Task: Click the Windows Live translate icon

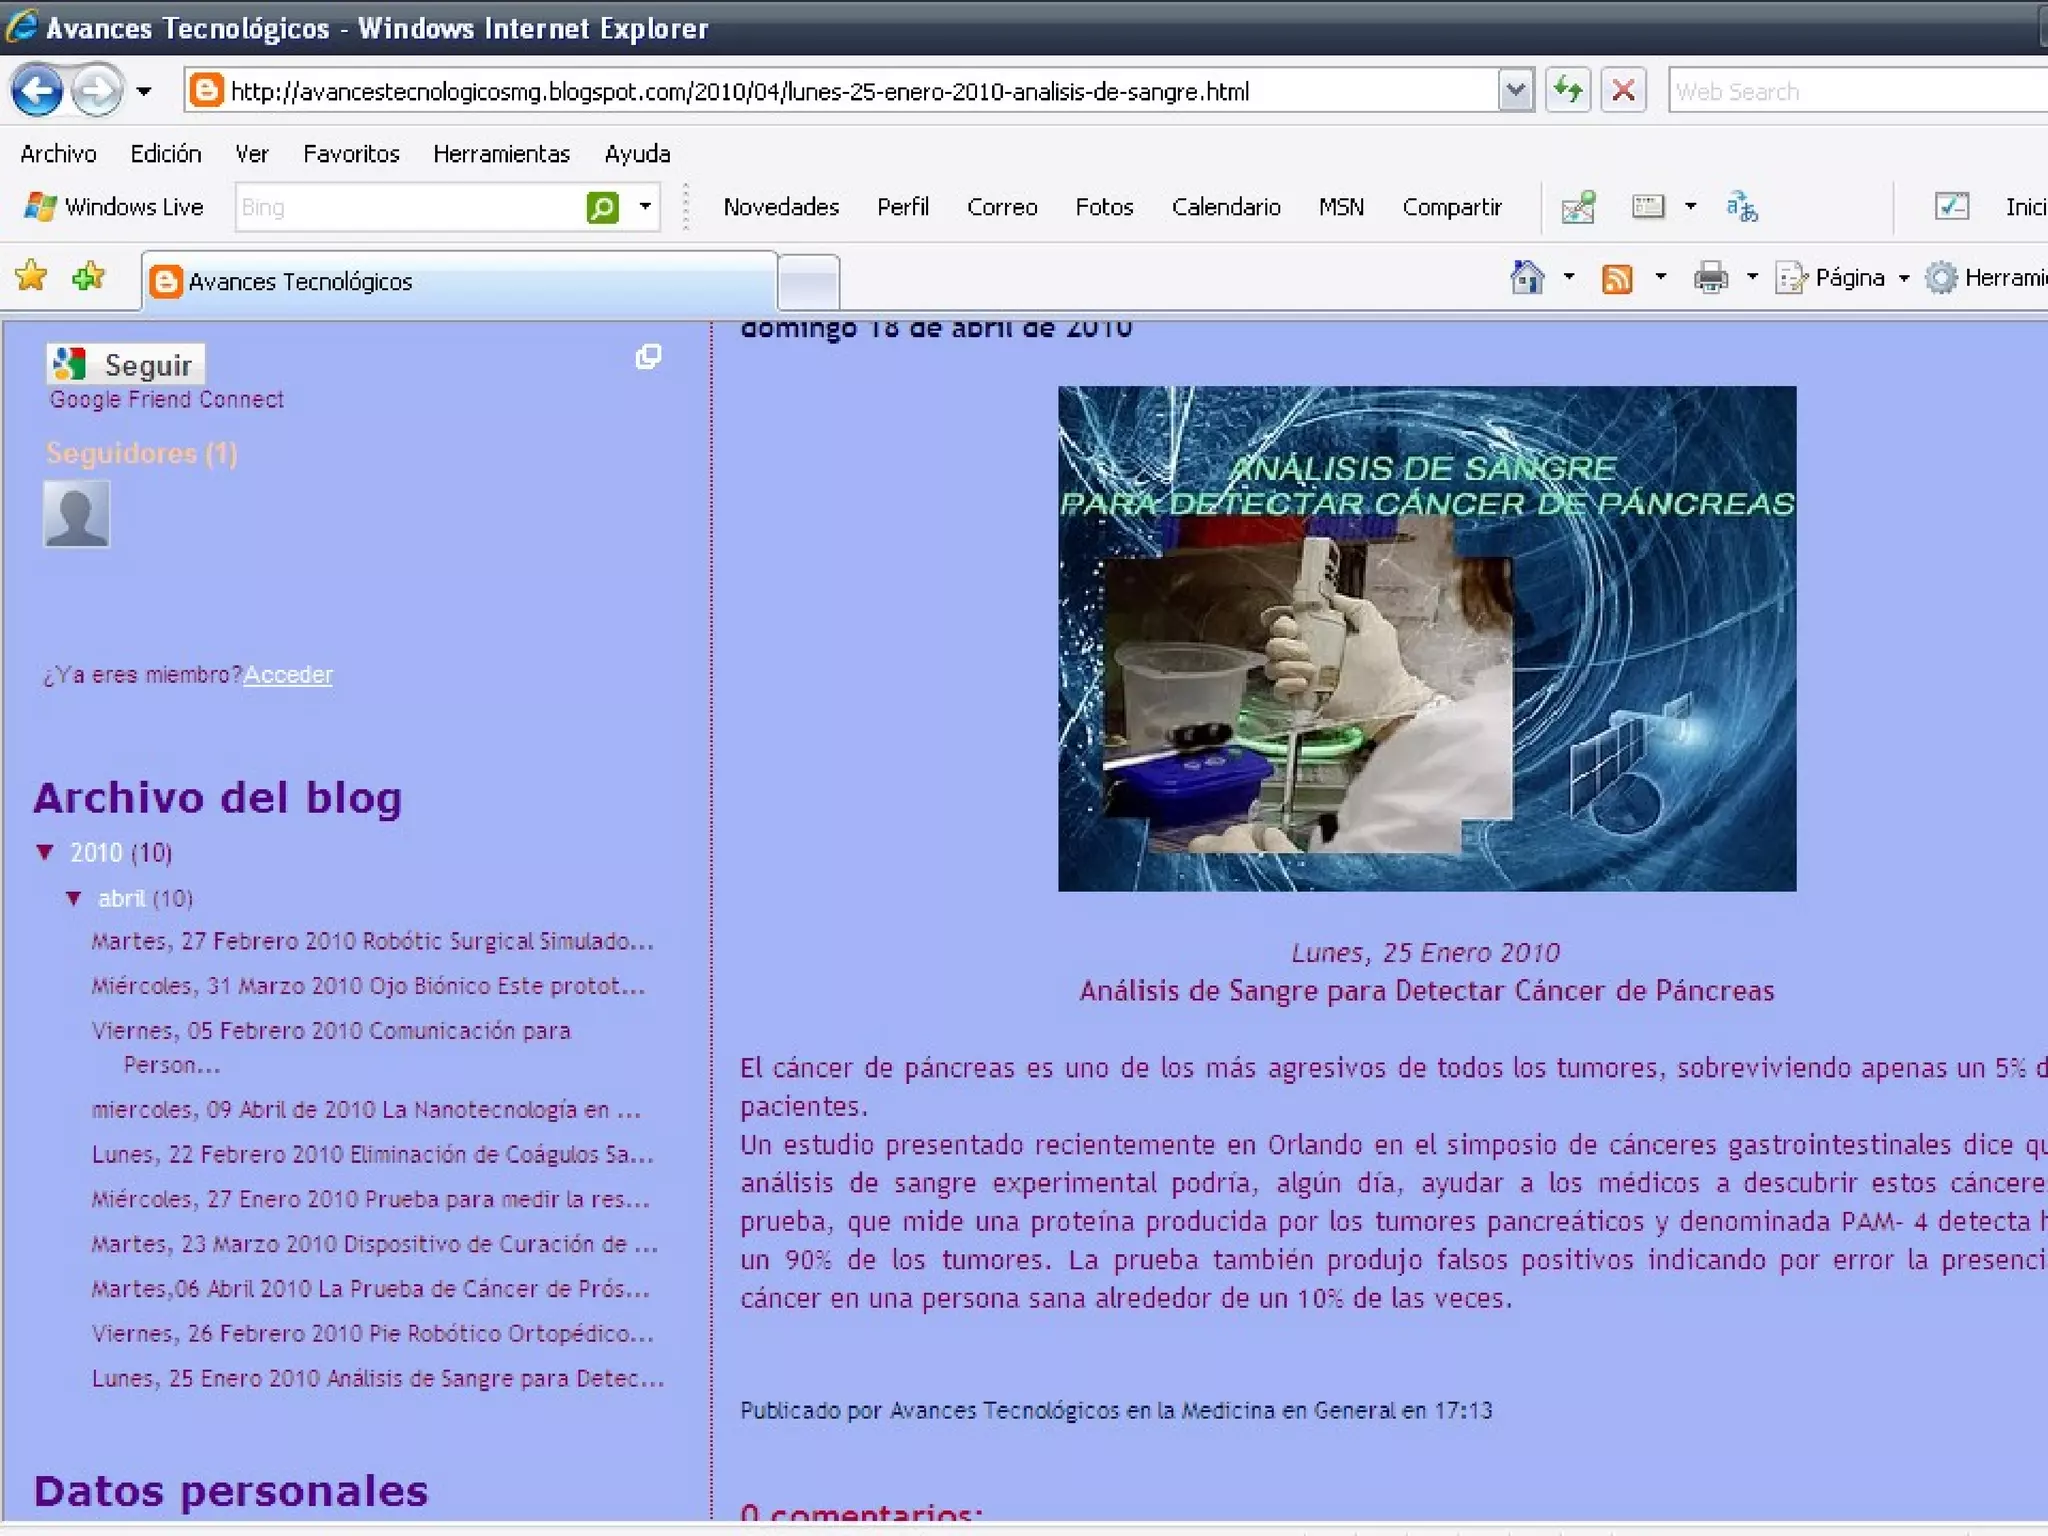Action: pyautogui.click(x=1741, y=207)
